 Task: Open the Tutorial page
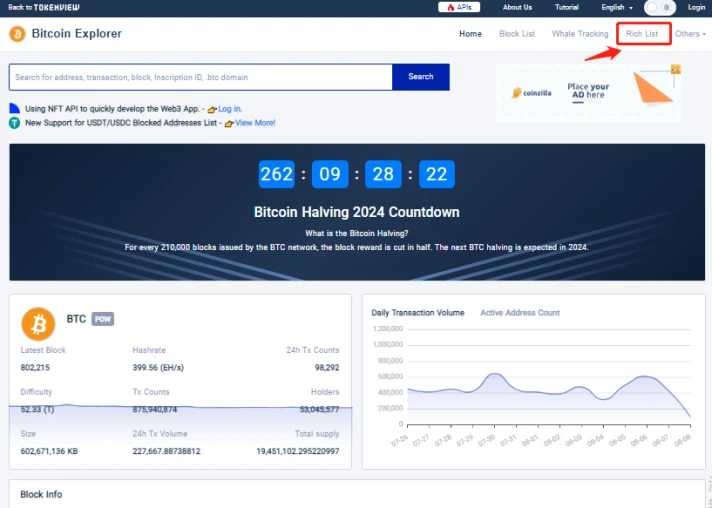[567, 7]
